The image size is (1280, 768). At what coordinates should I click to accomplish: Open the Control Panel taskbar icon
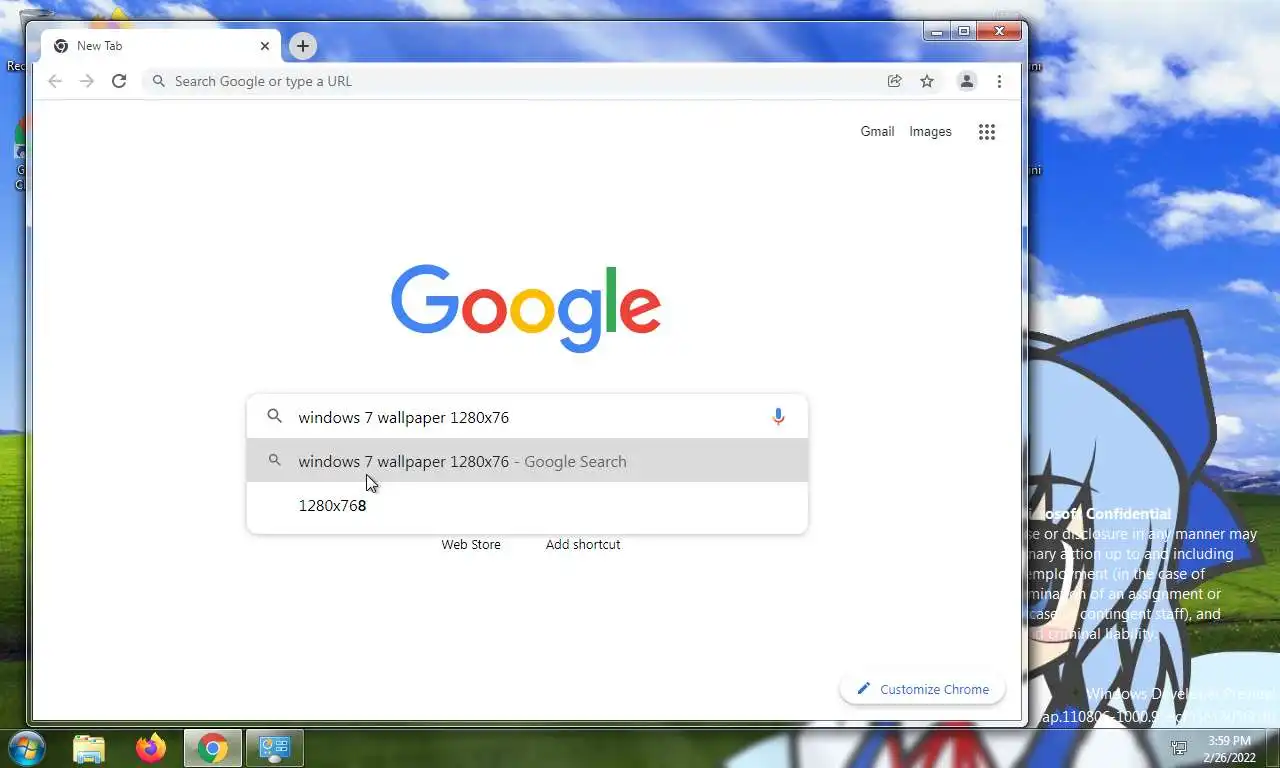click(x=274, y=748)
